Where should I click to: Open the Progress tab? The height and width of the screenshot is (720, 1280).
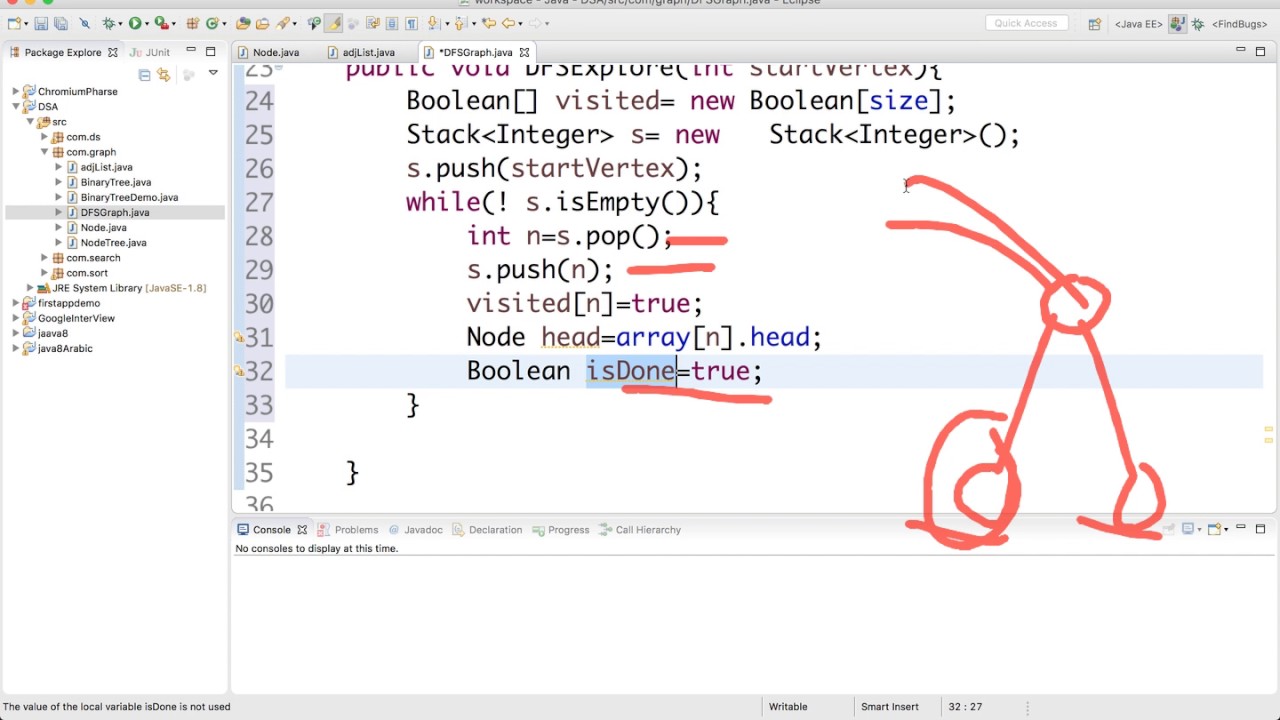coord(561,530)
